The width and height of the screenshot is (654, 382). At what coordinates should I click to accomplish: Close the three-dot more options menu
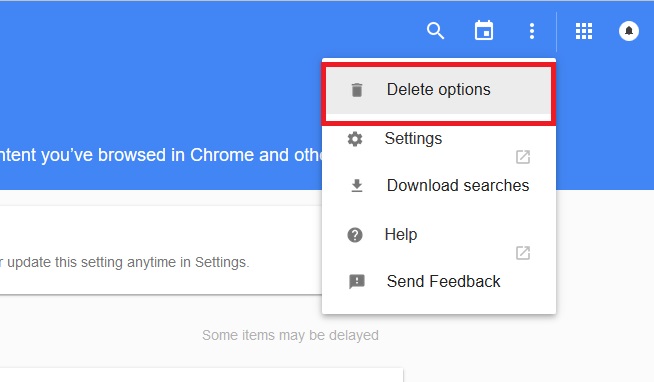click(531, 31)
